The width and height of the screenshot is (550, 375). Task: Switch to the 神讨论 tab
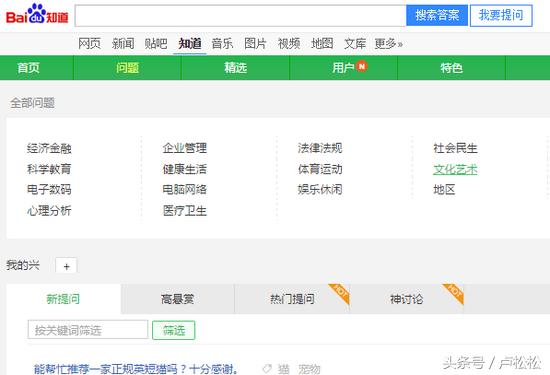407,299
